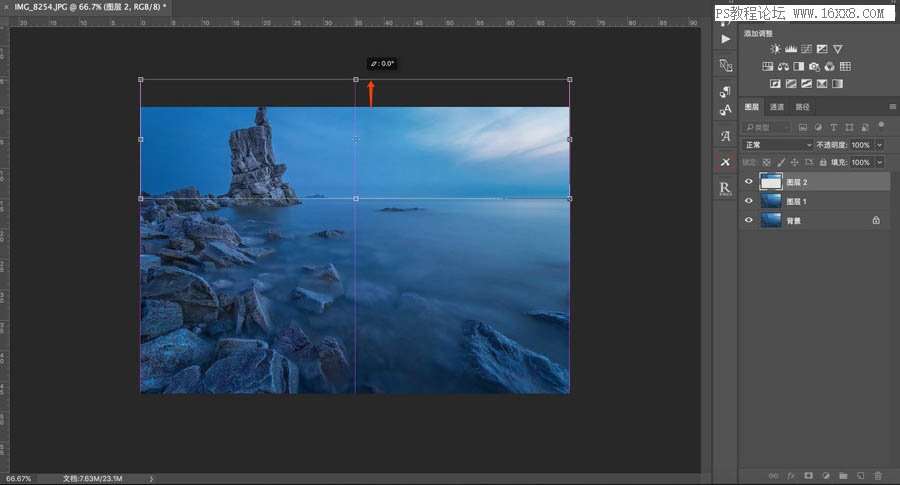Add a Levels adjustment layer
900x485 pixels.
791,49
